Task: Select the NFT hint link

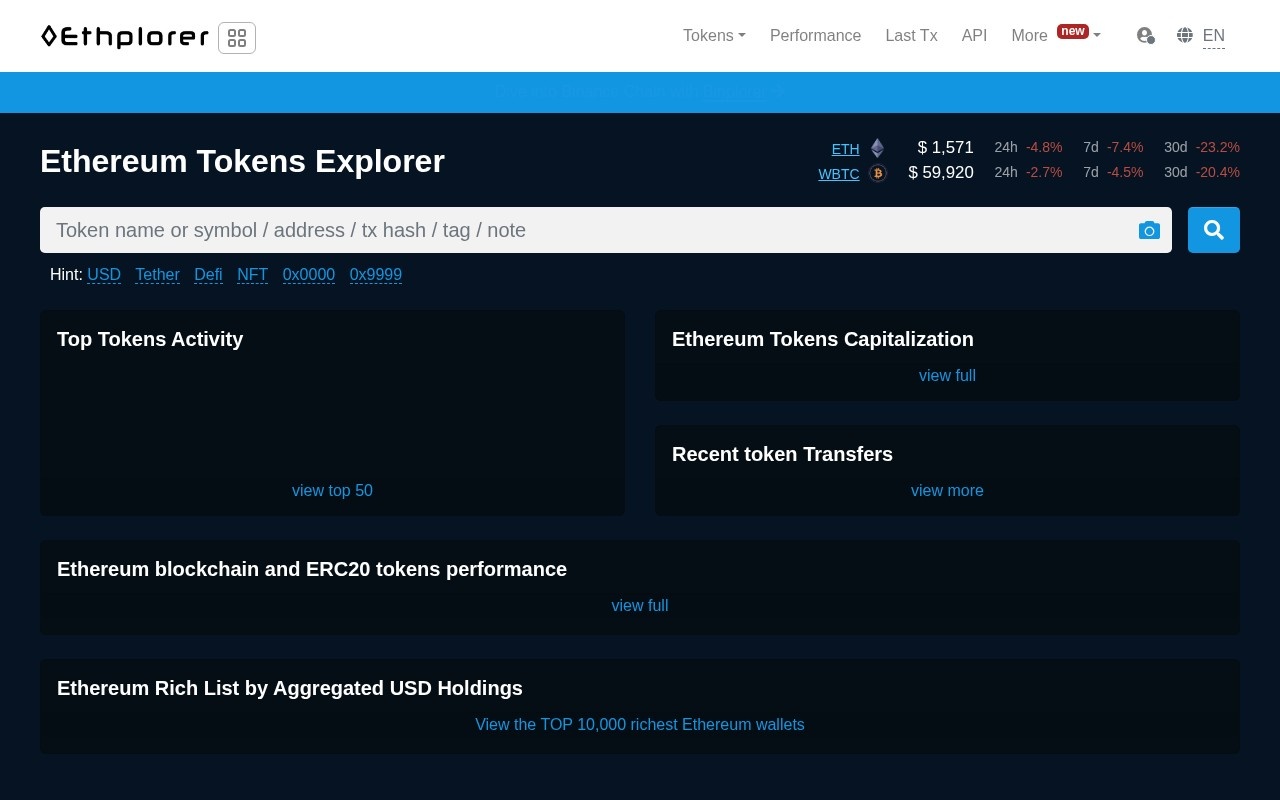Action: click(252, 275)
